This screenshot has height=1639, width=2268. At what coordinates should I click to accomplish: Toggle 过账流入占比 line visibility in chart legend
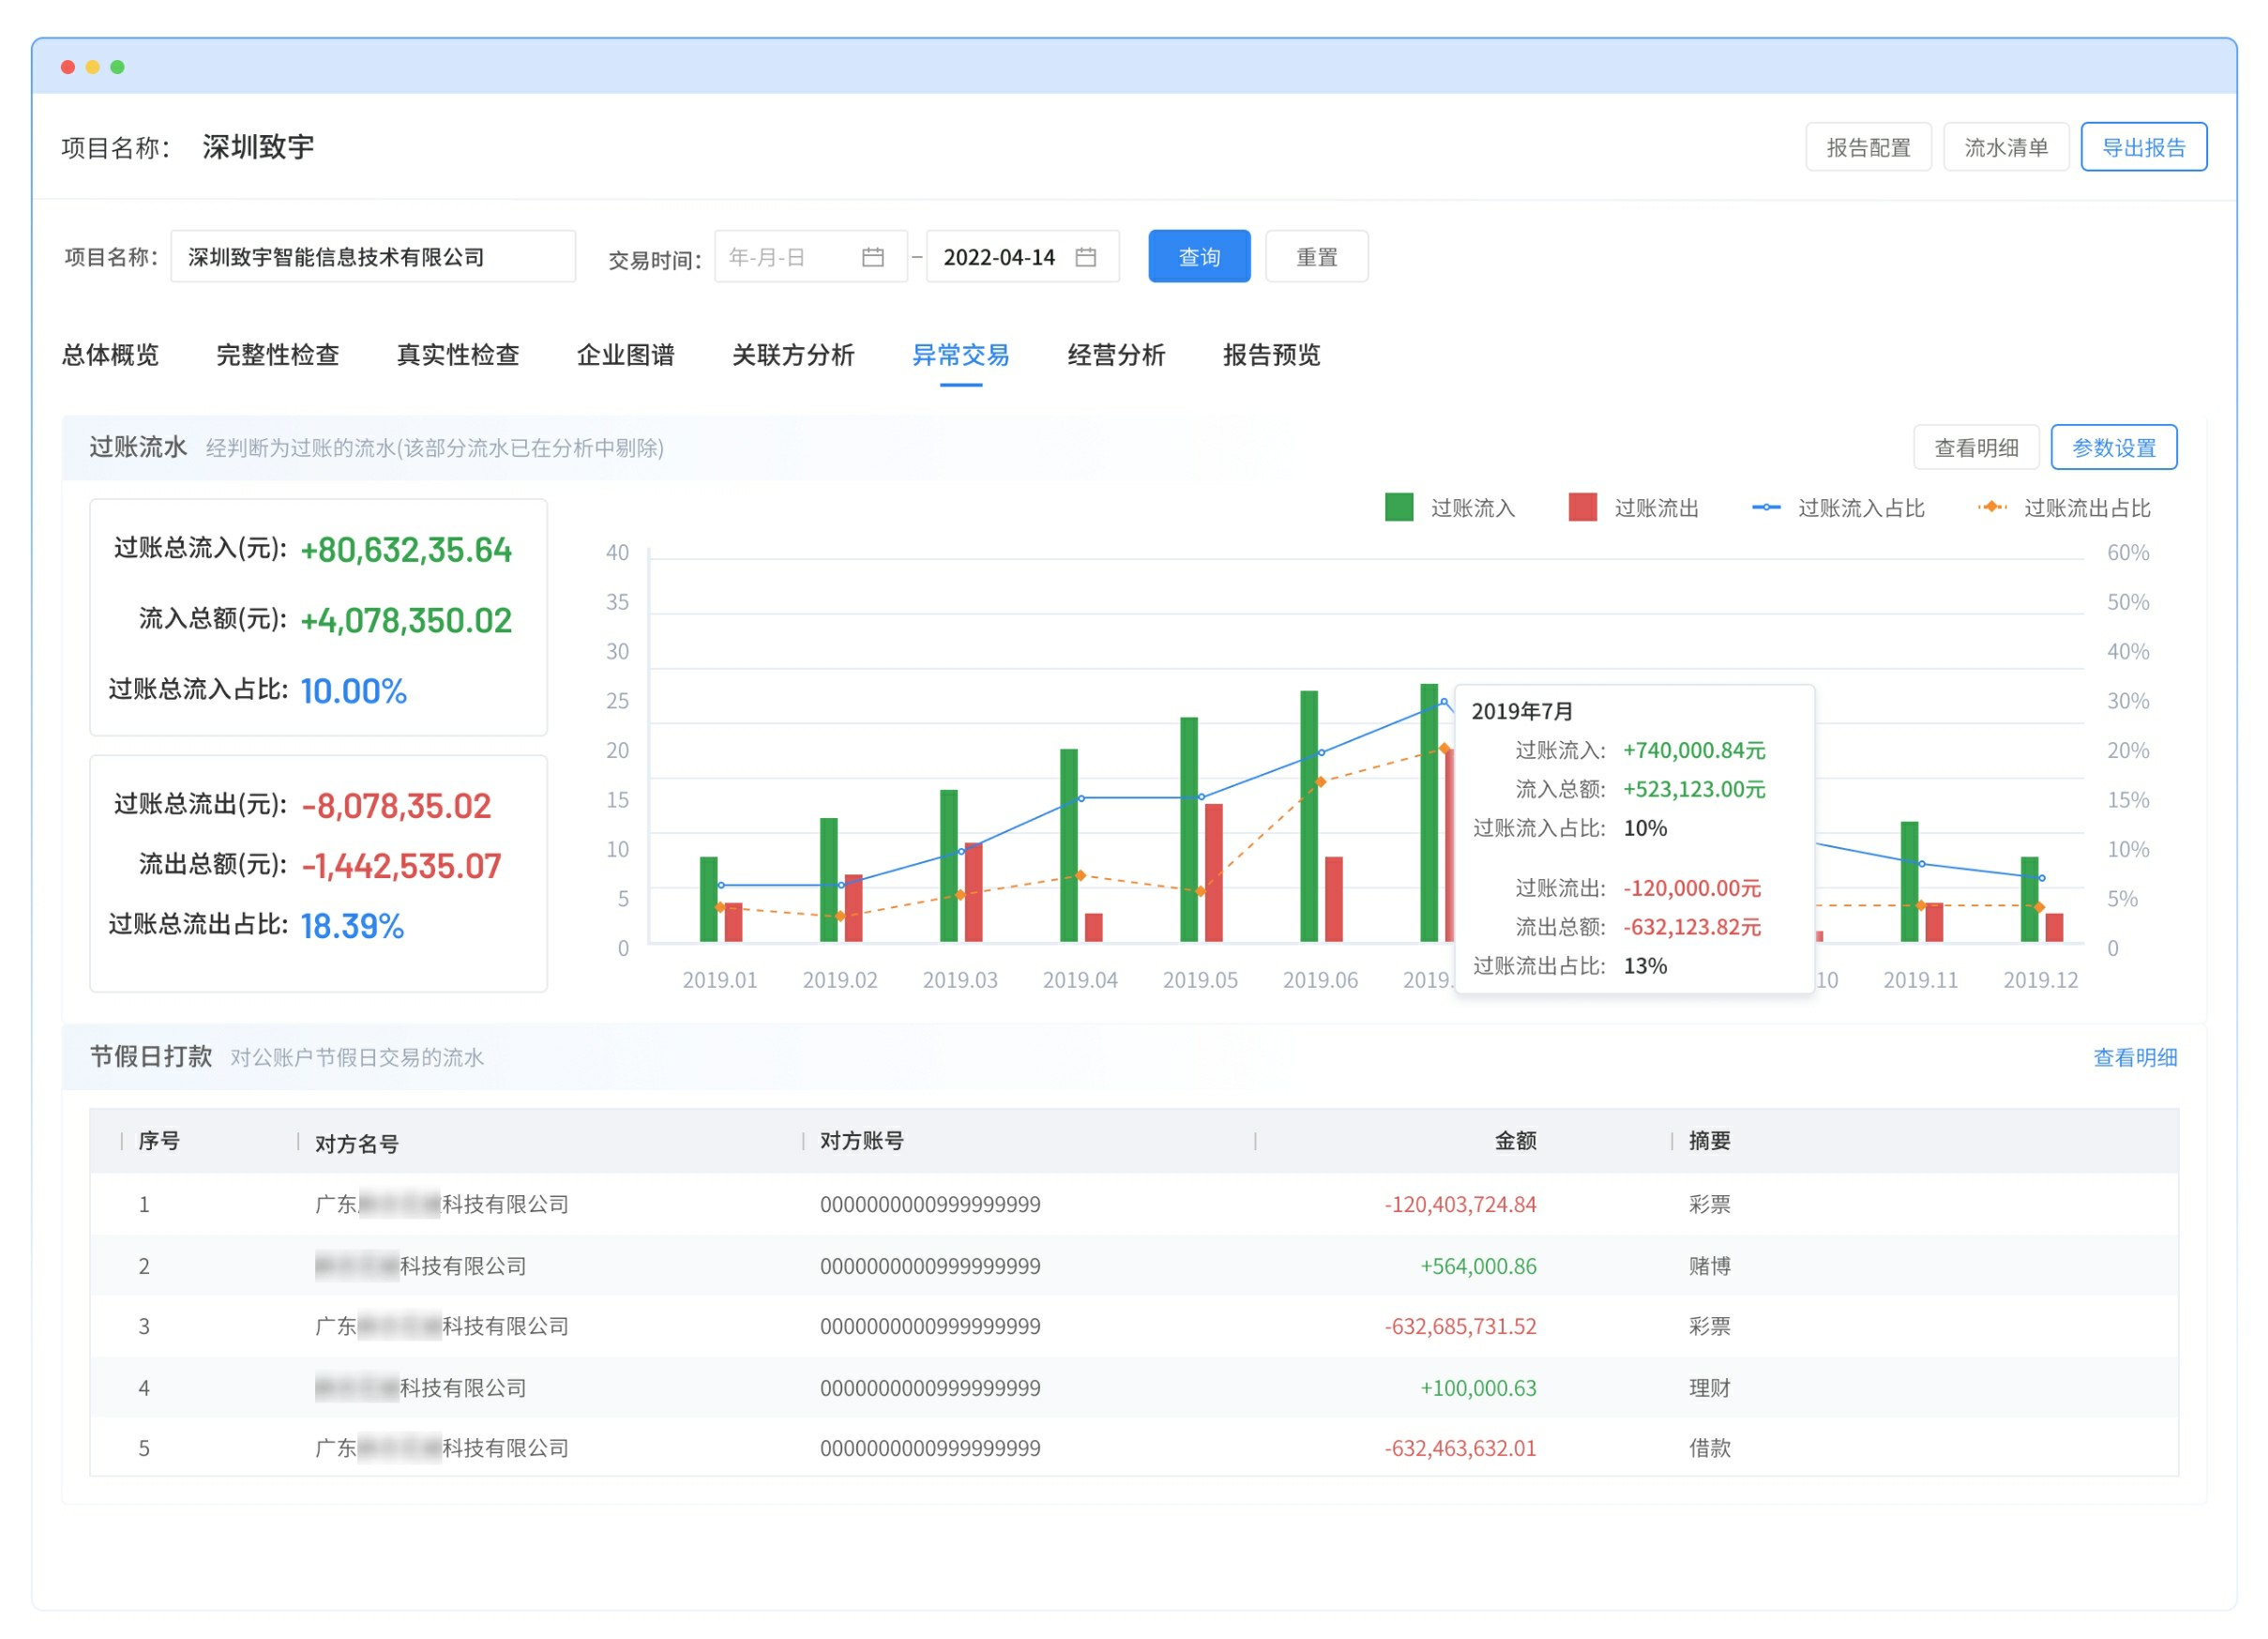click(1768, 507)
